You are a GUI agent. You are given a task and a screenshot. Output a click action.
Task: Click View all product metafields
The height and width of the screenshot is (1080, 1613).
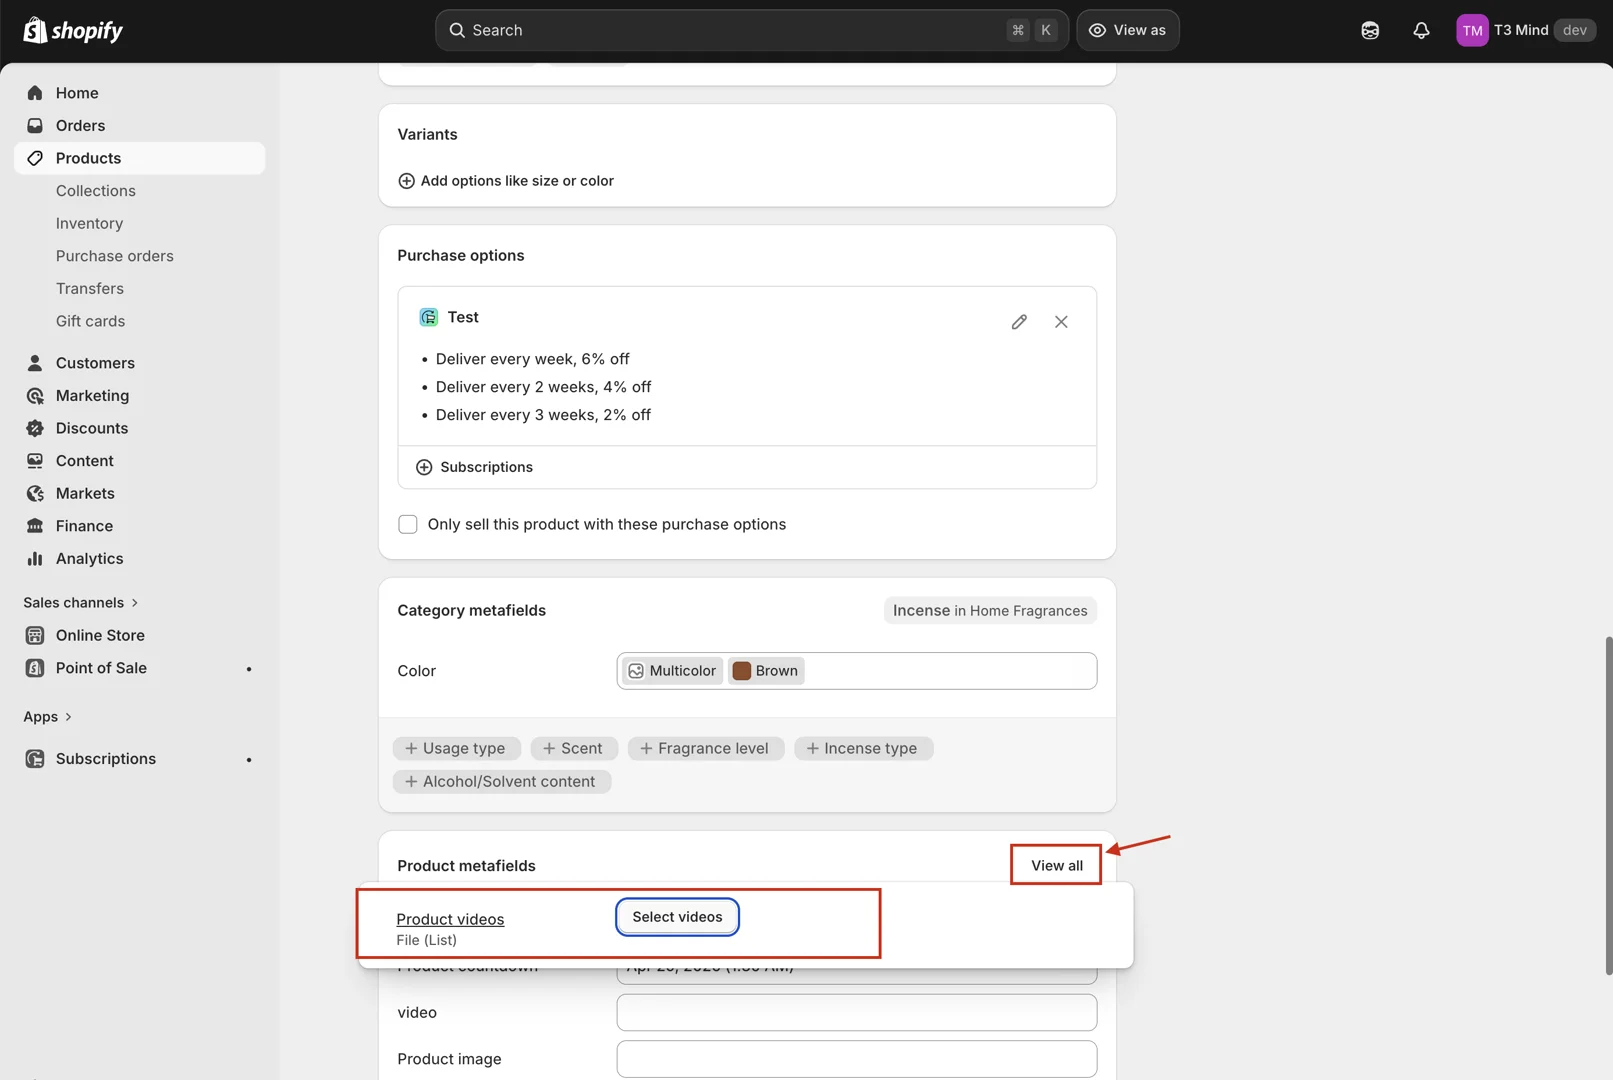1057,866
